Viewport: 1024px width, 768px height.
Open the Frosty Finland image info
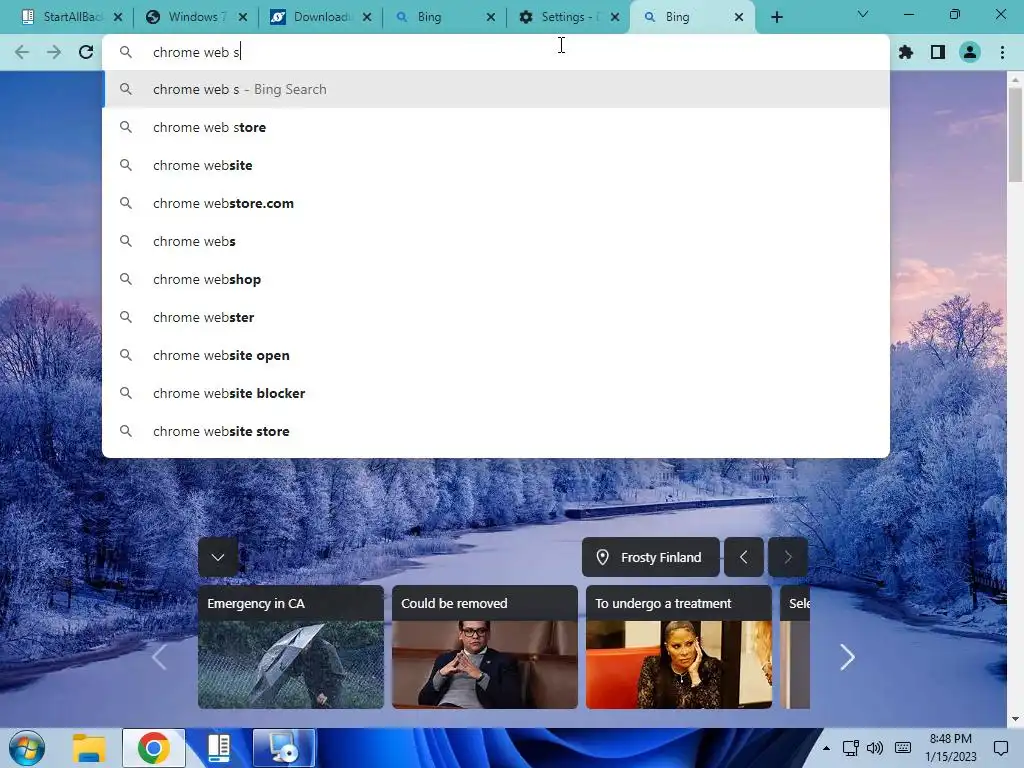click(x=650, y=557)
